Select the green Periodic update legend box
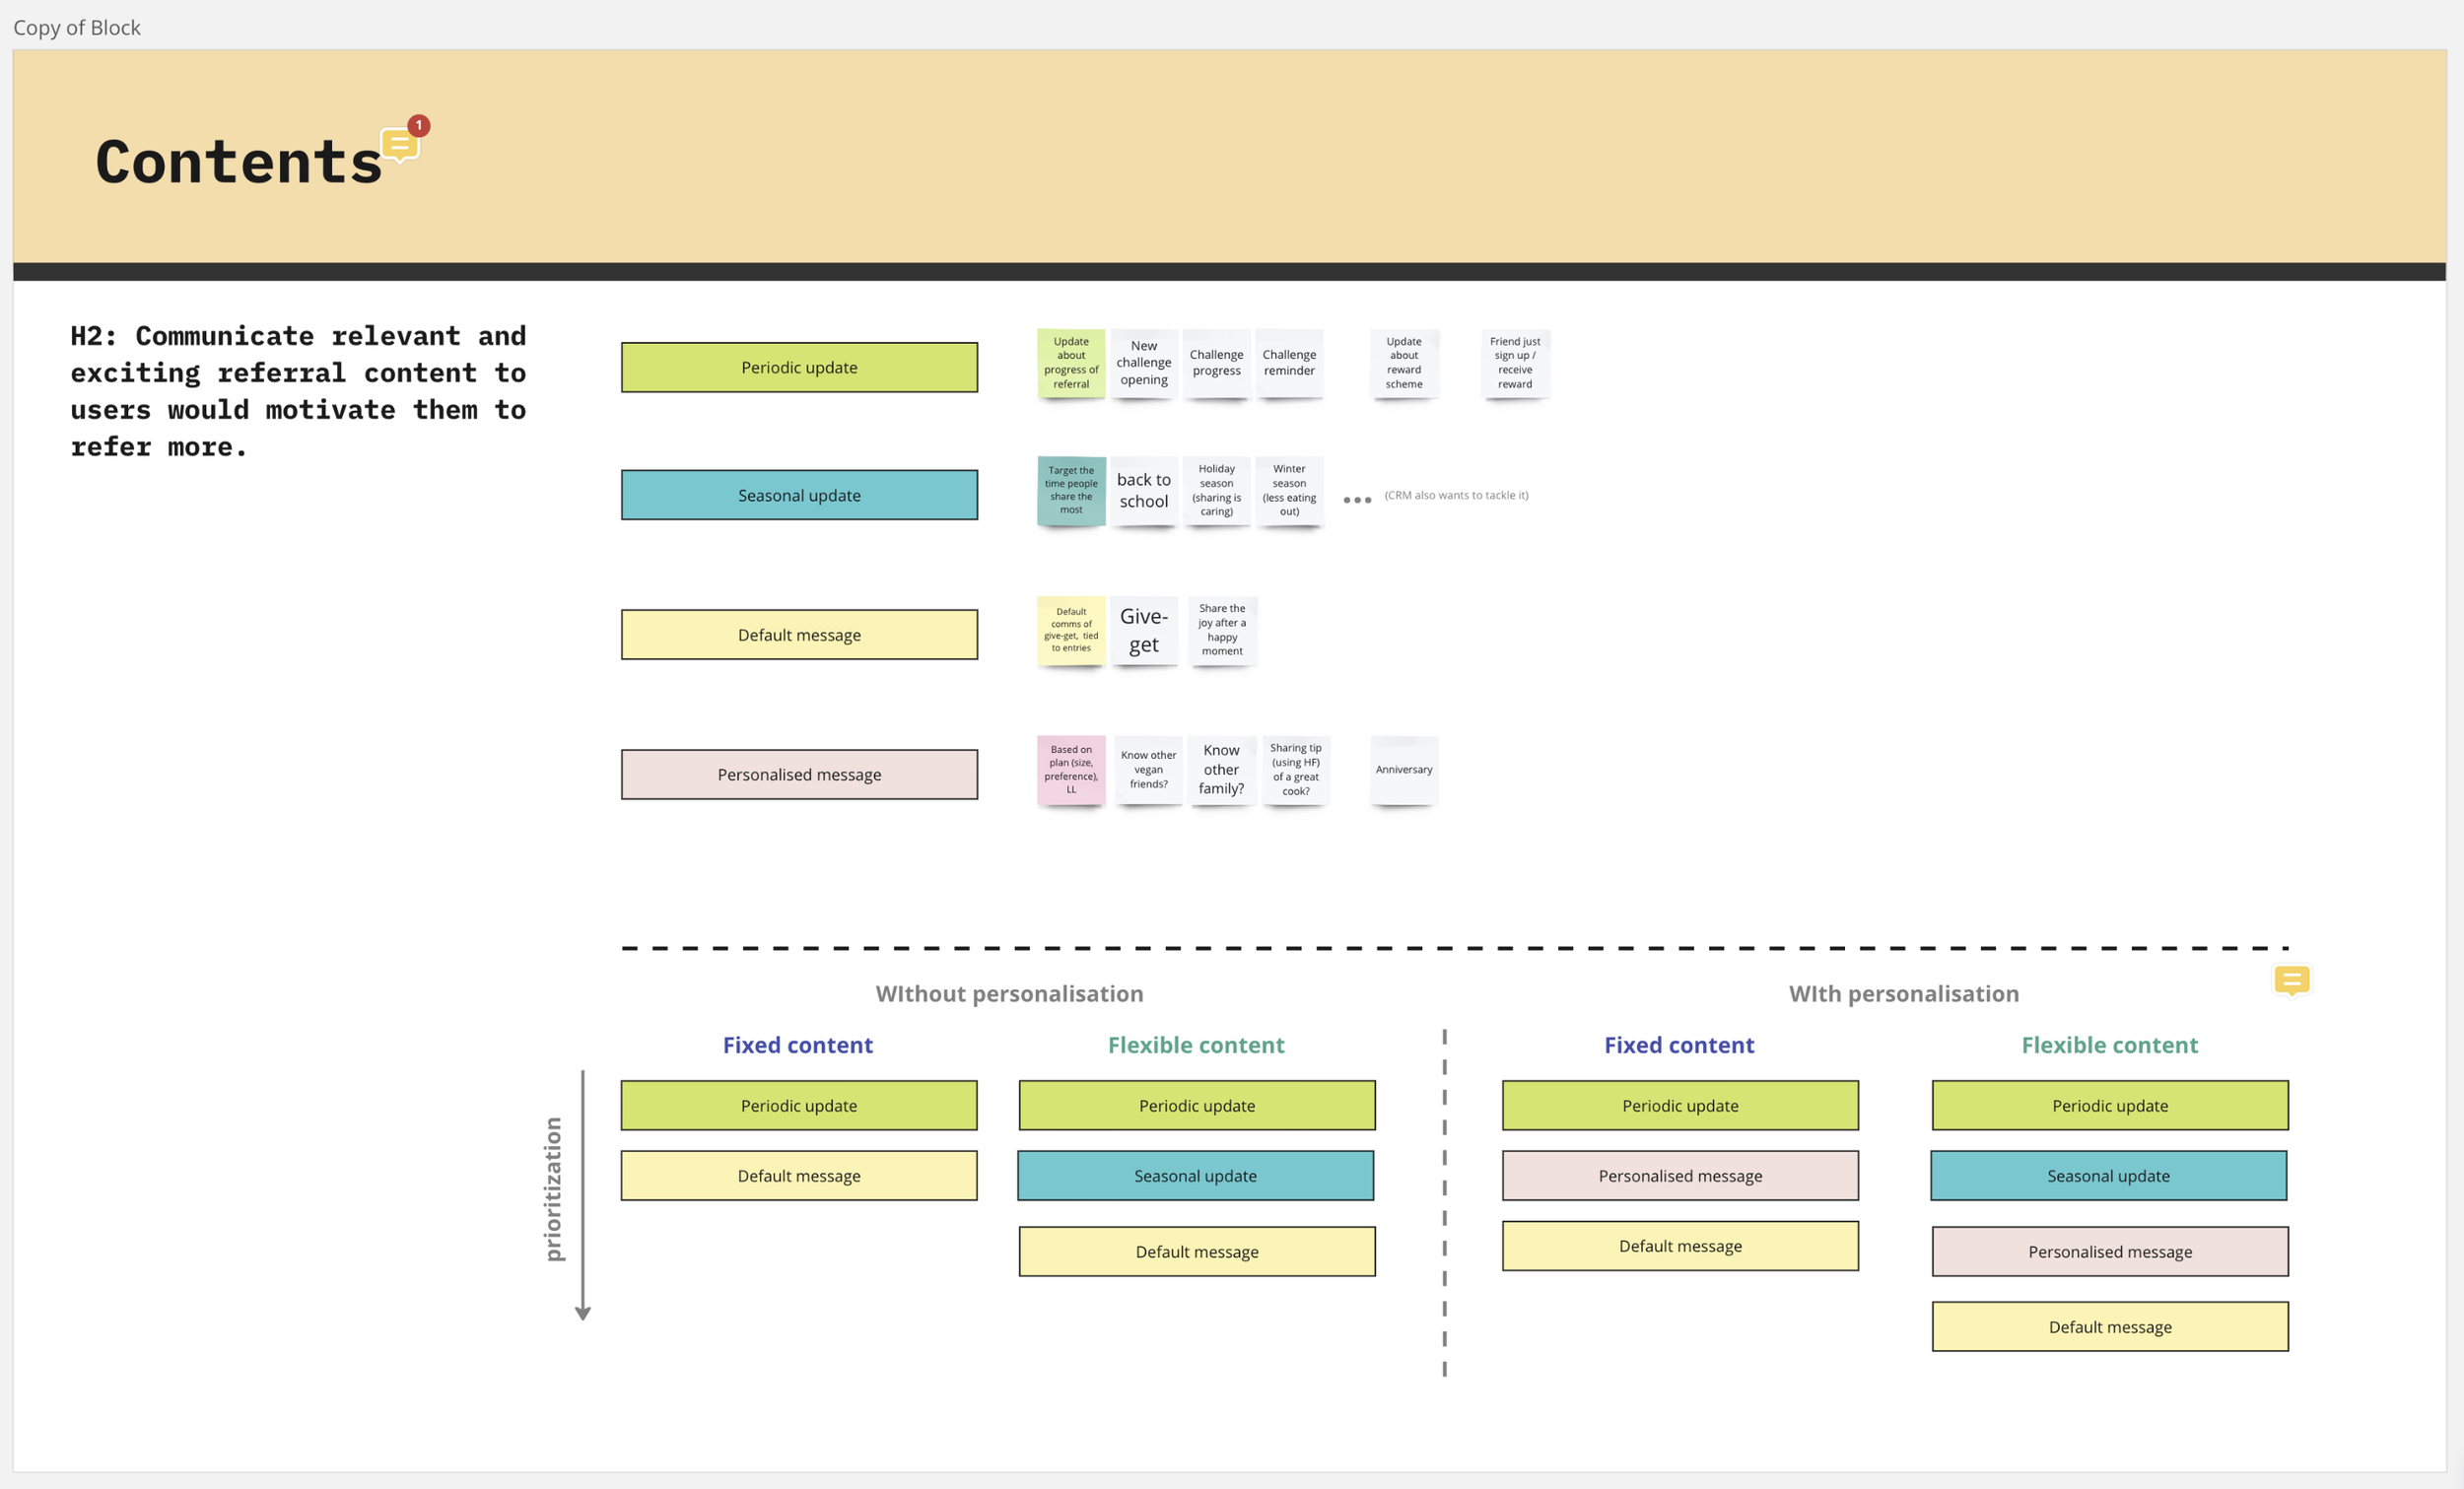Image resolution: width=2464 pixels, height=1489 pixels. click(x=799, y=368)
